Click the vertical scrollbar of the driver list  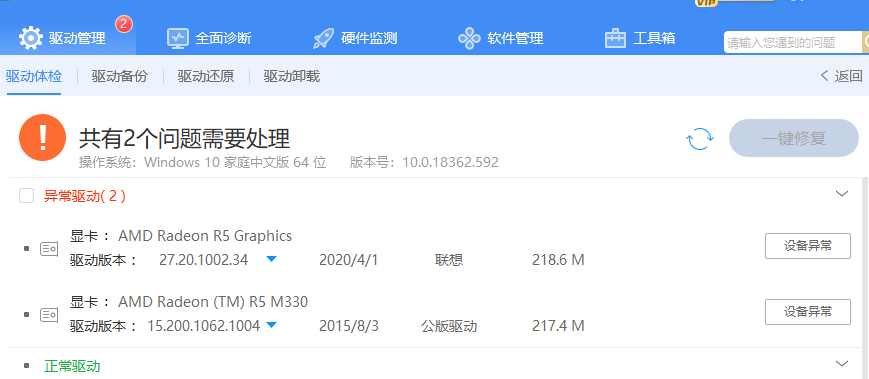(x=865, y=277)
